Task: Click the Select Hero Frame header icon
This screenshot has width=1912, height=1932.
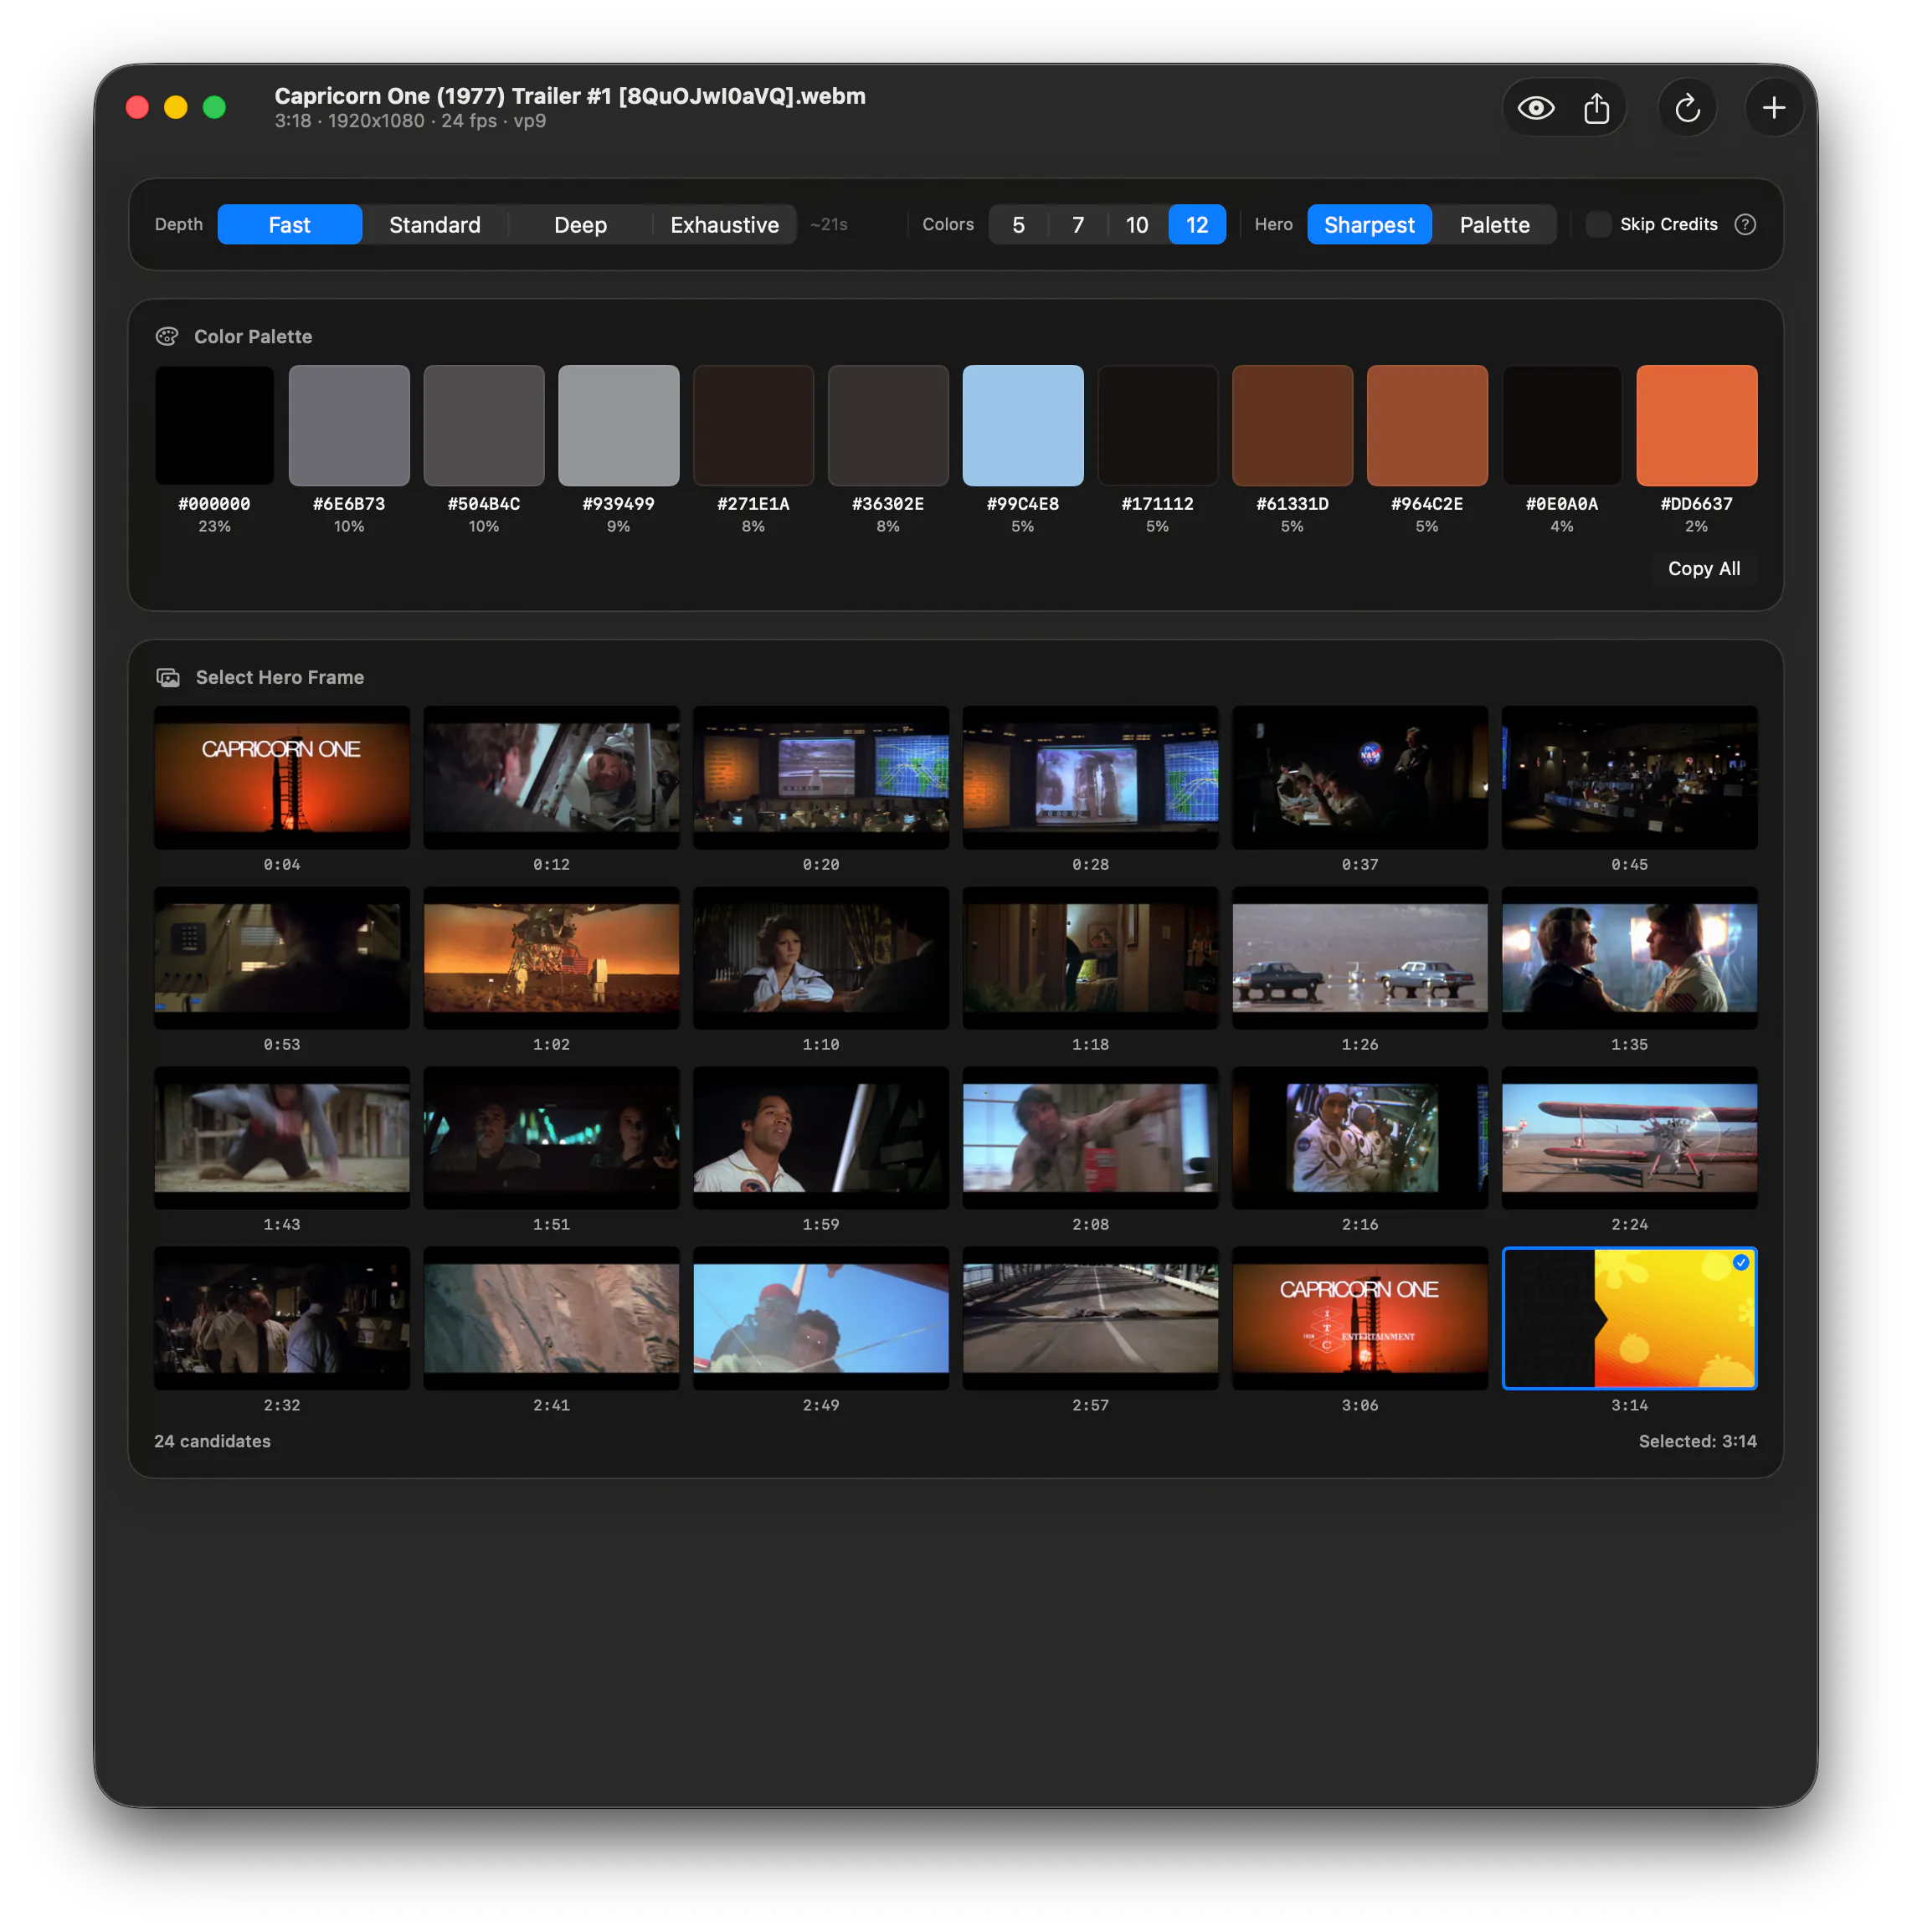Action: pos(168,677)
